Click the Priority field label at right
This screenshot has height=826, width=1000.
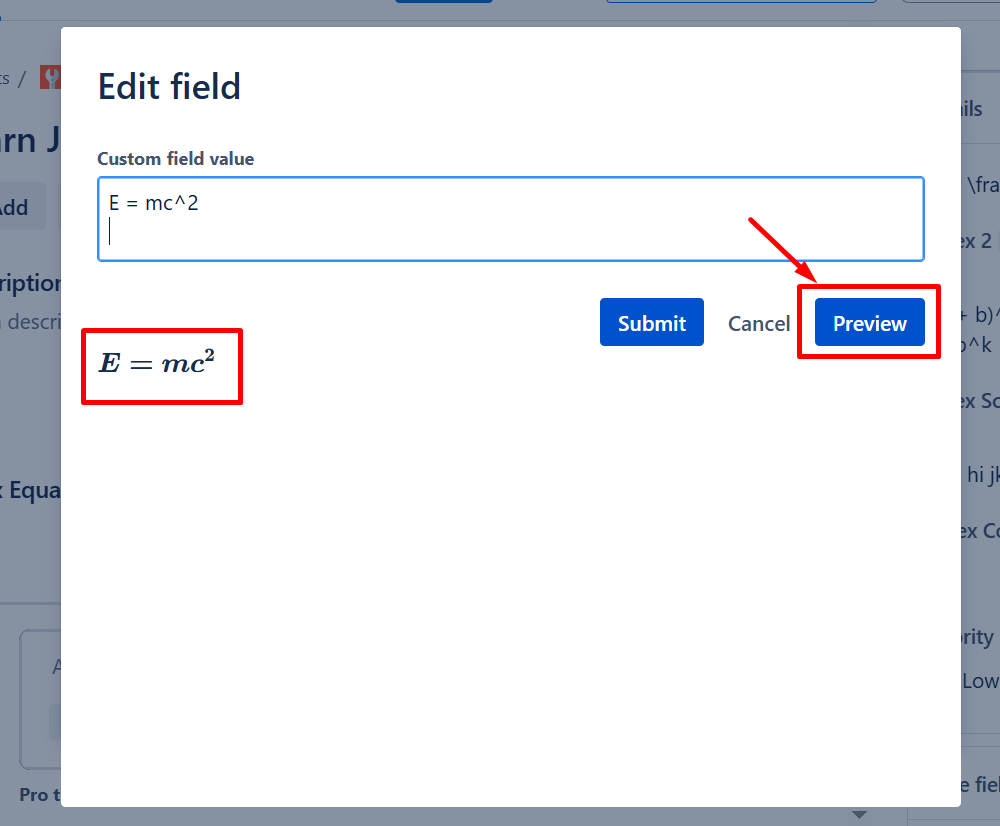977,637
